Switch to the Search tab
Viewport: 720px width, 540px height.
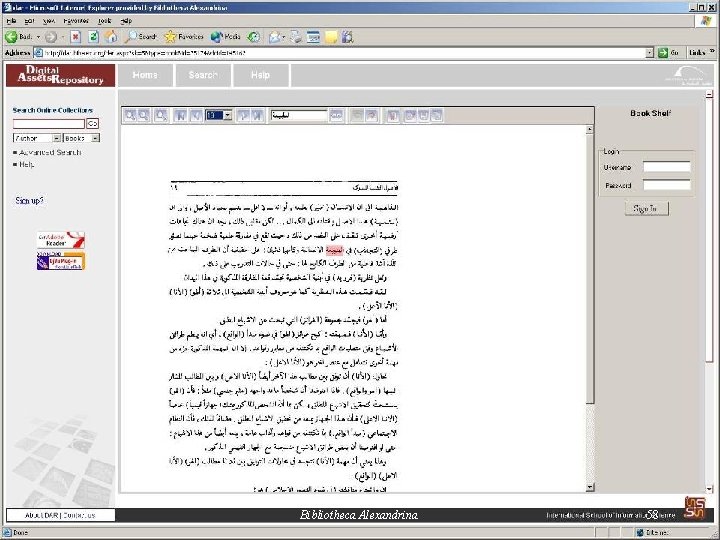(x=203, y=75)
